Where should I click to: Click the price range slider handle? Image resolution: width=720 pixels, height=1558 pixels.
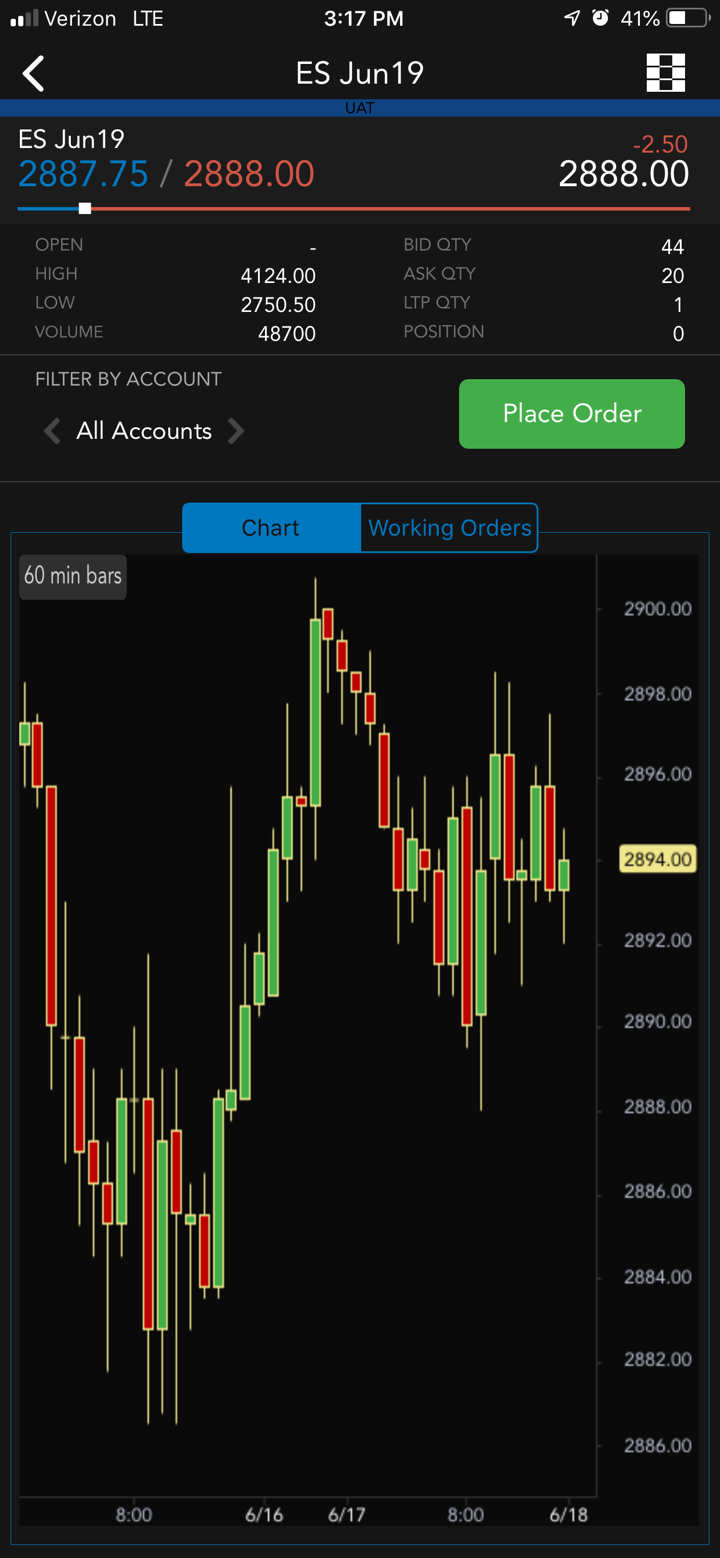point(85,208)
